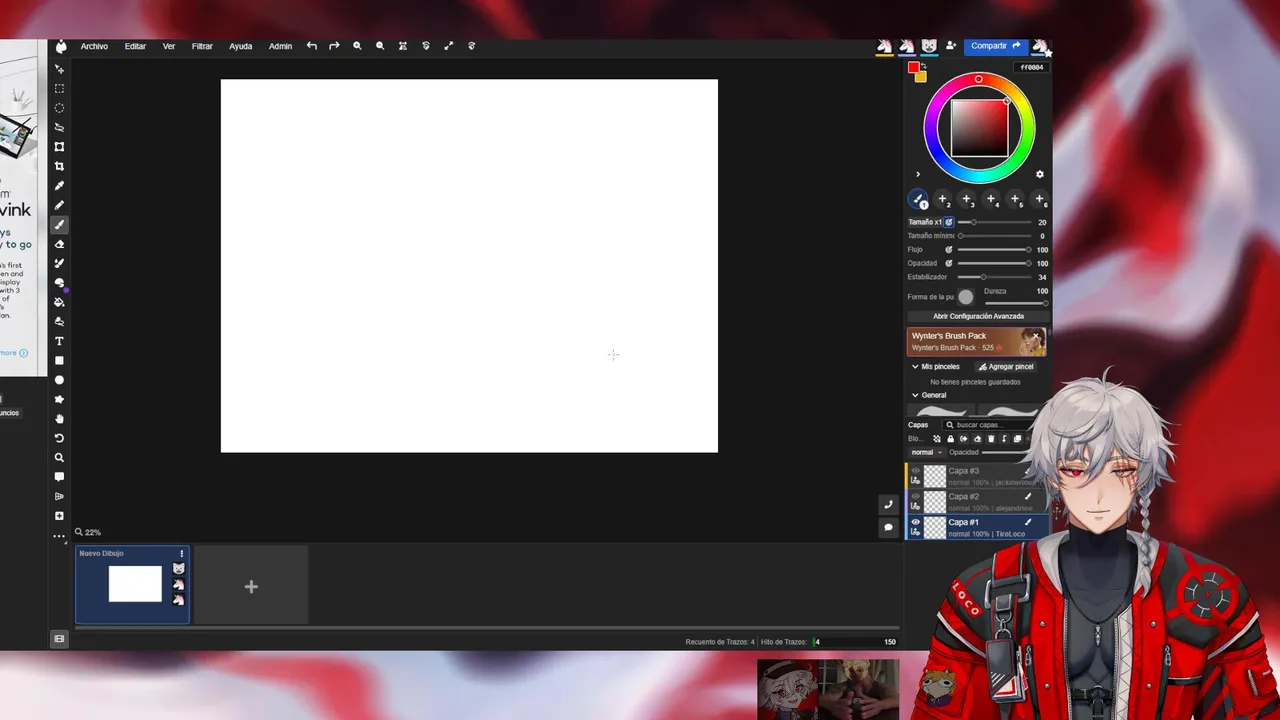Click the red foreground color swatch

(913, 68)
